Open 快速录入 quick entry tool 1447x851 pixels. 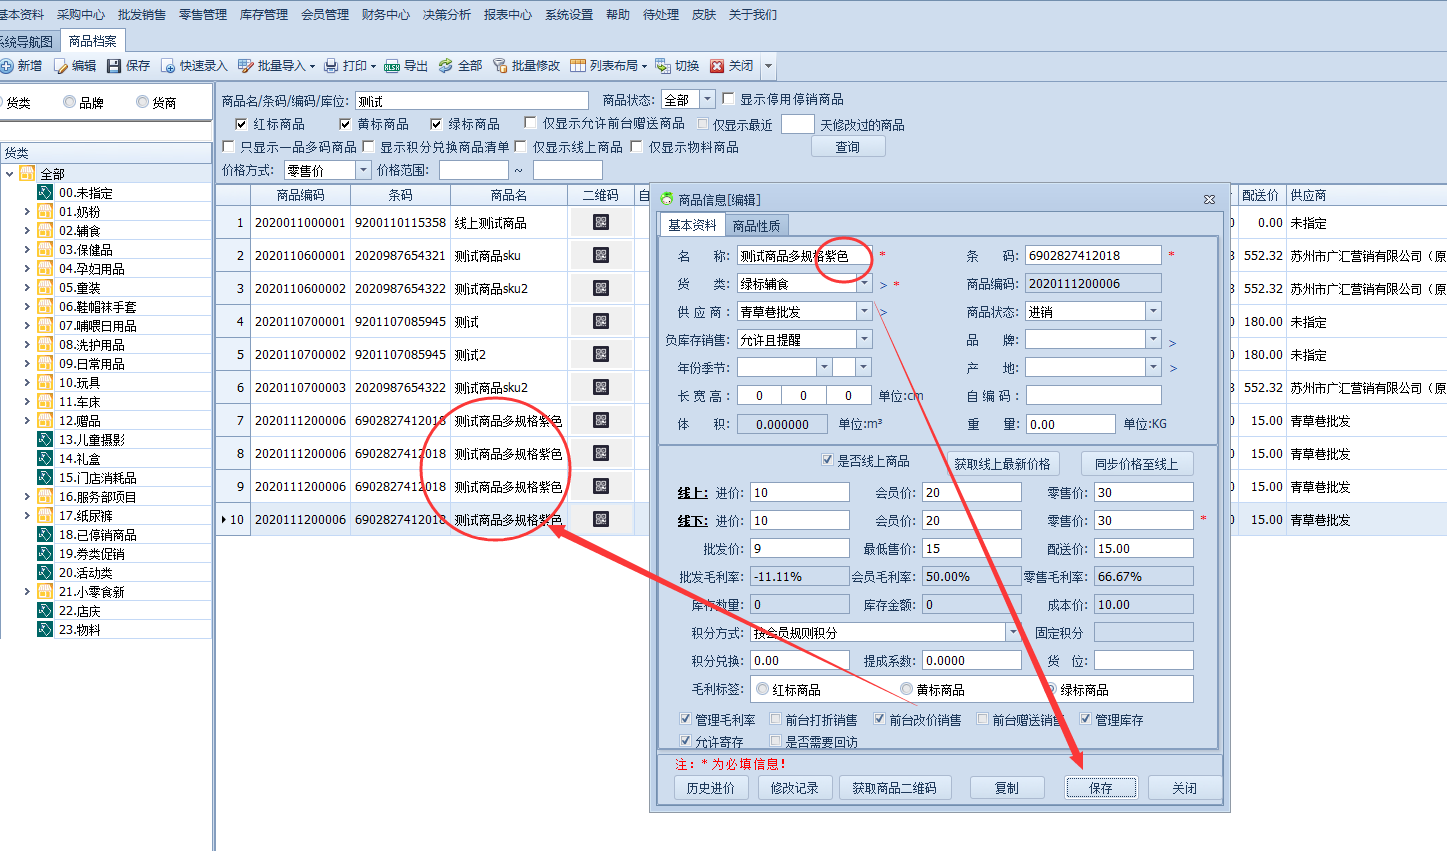[195, 66]
